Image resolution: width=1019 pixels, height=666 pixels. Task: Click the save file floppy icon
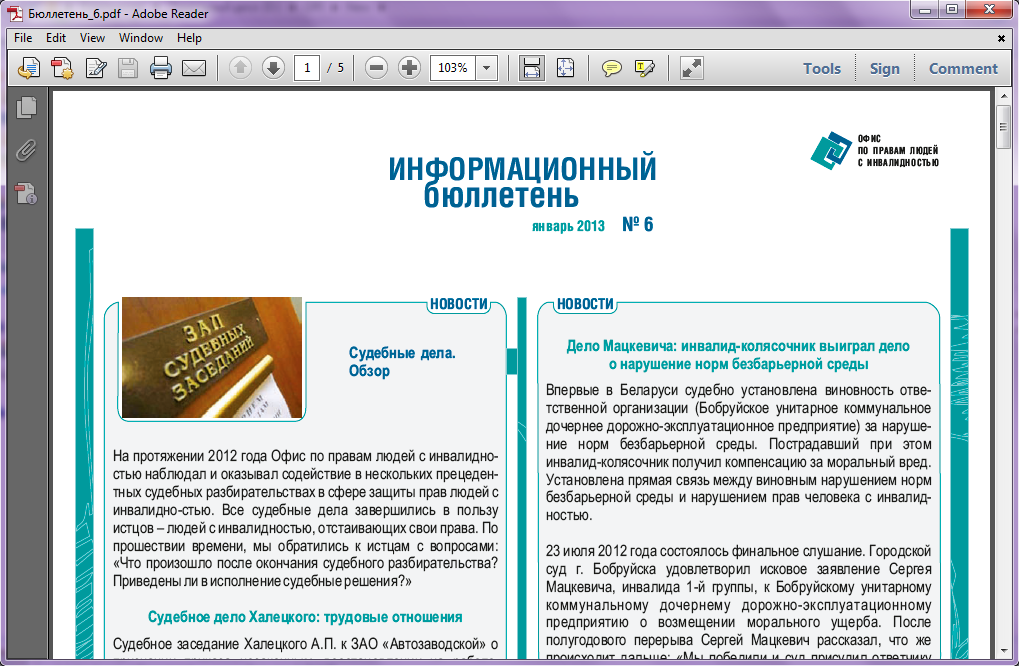(x=128, y=68)
